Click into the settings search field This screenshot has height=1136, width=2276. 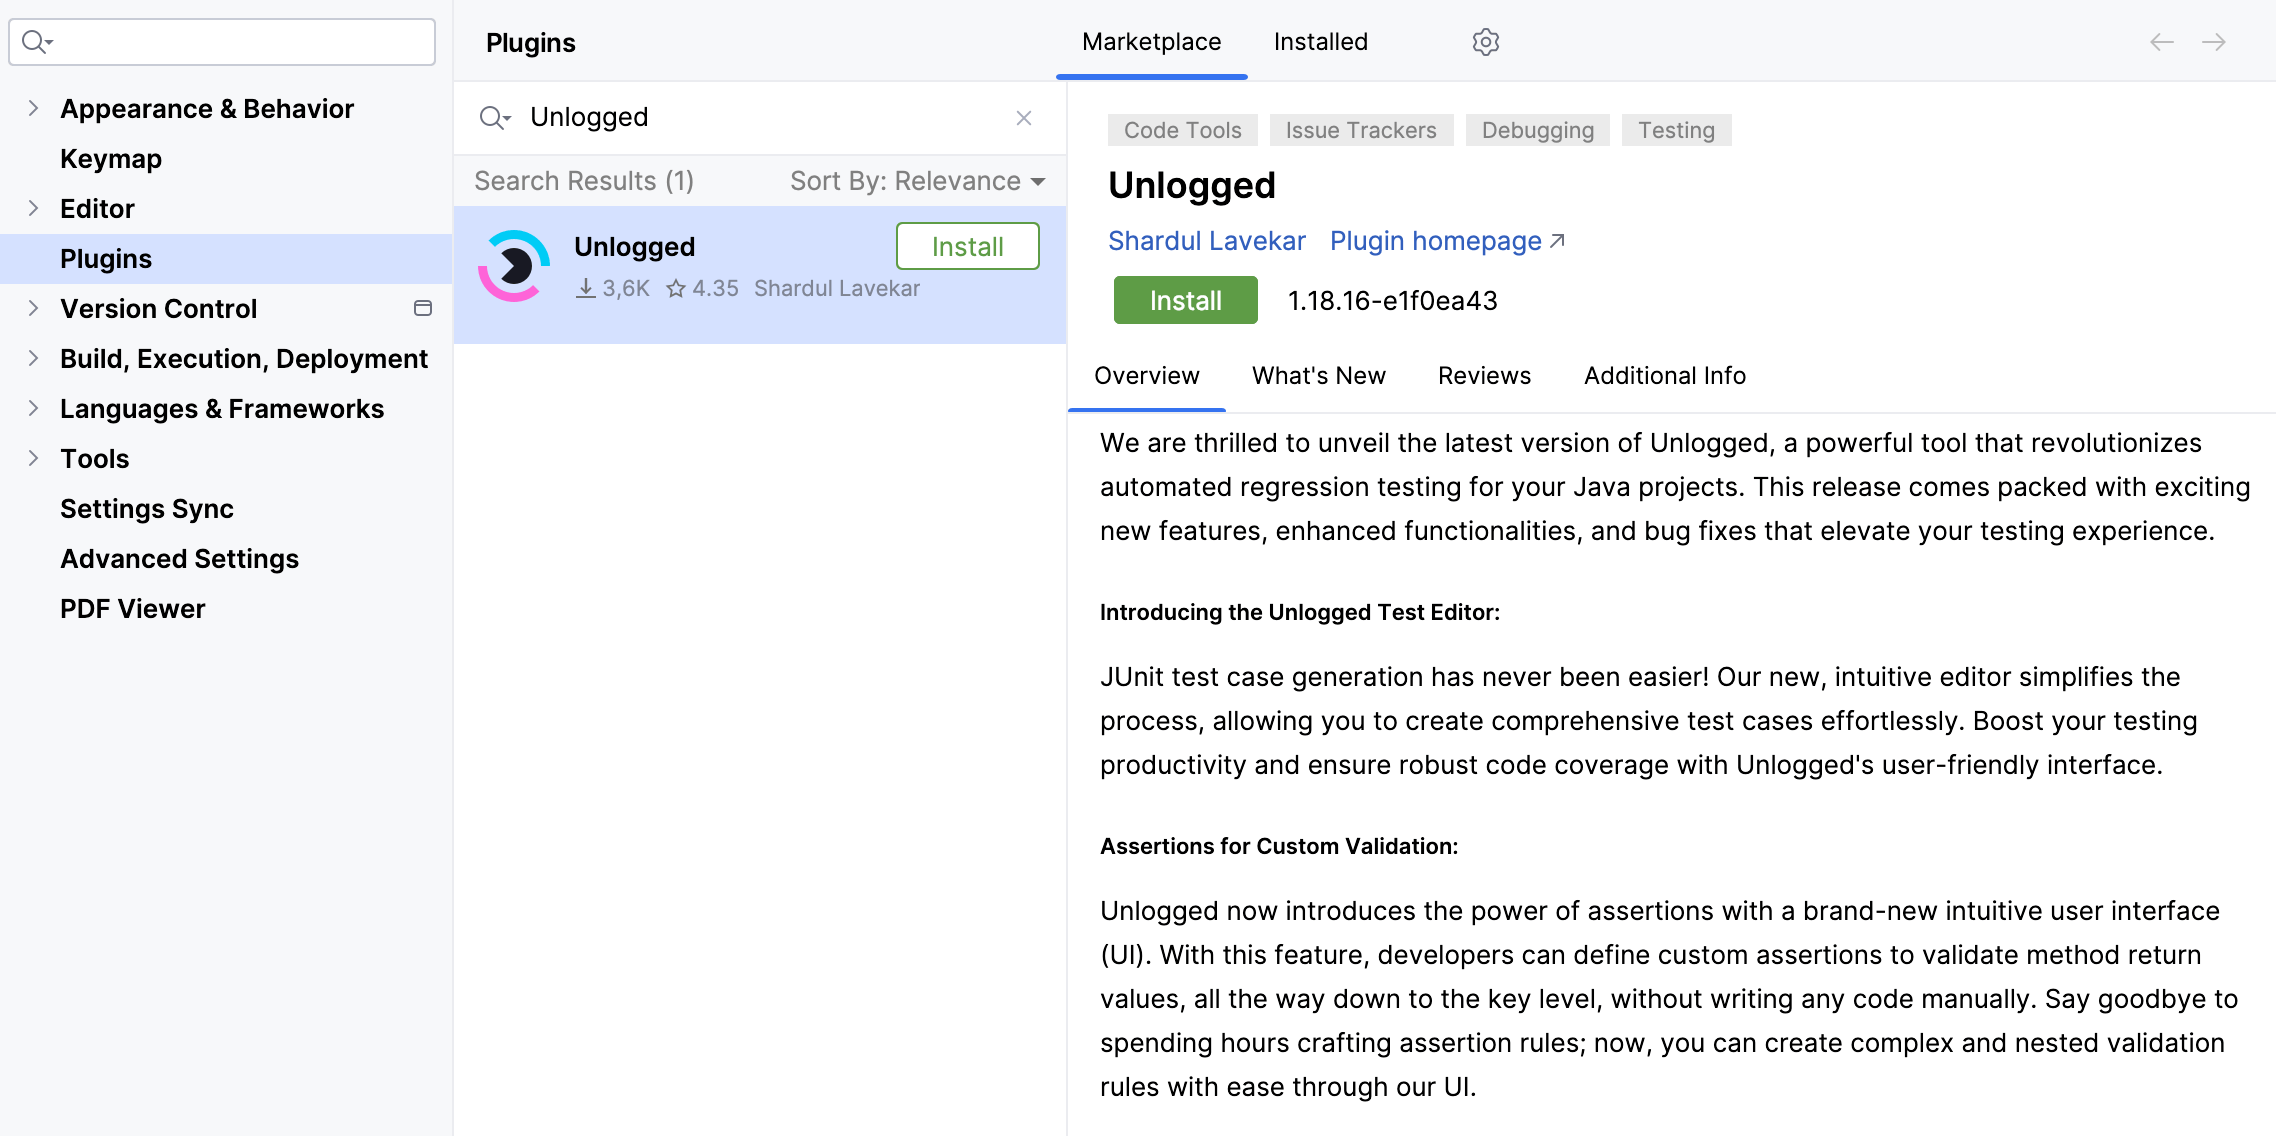coord(240,42)
